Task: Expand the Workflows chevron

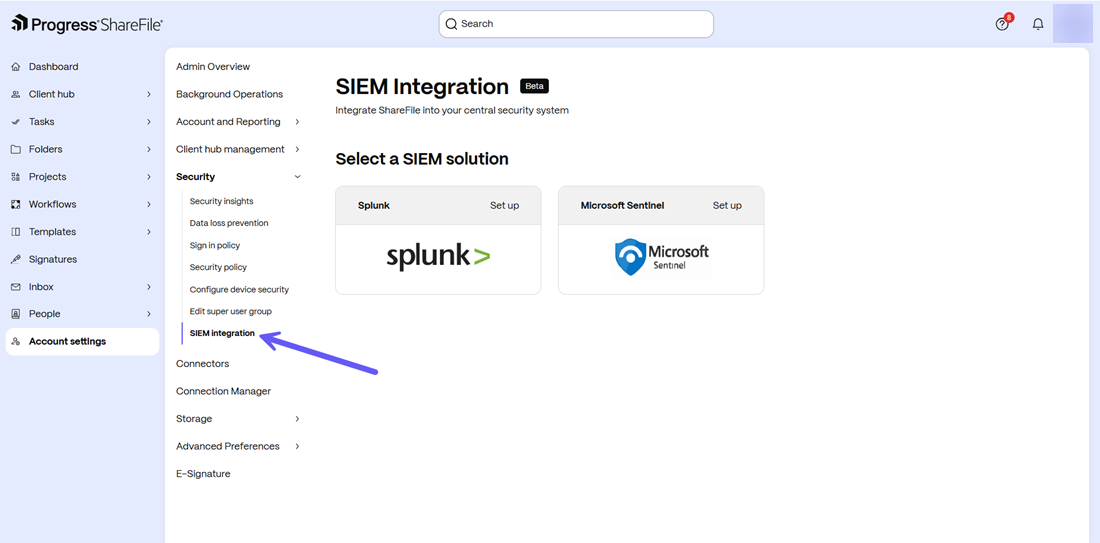Action: coord(149,204)
